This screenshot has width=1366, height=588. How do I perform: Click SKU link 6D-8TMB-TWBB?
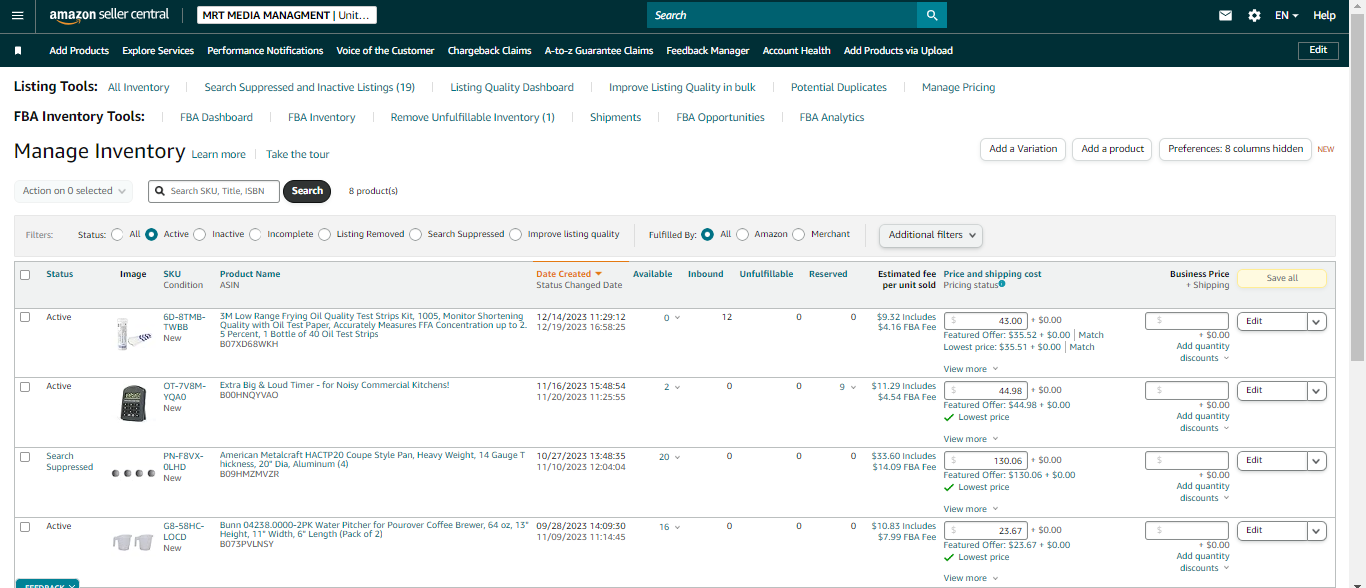[x=184, y=322]
